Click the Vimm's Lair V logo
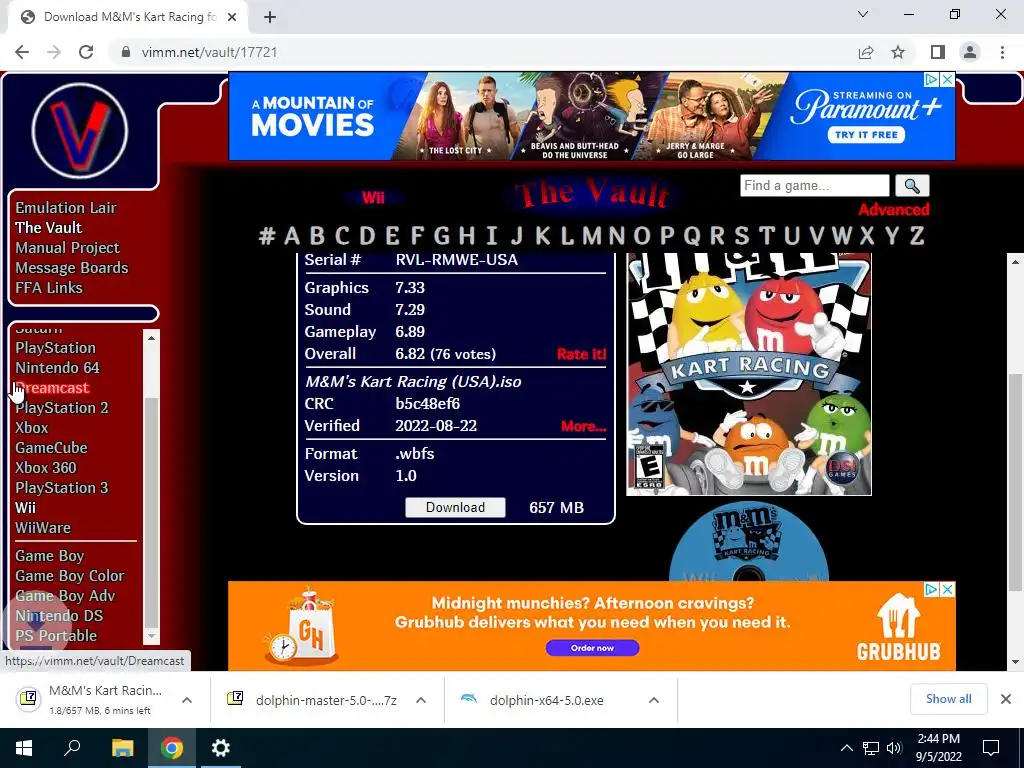Screen dimensions: 1024x768 (80, 131)
